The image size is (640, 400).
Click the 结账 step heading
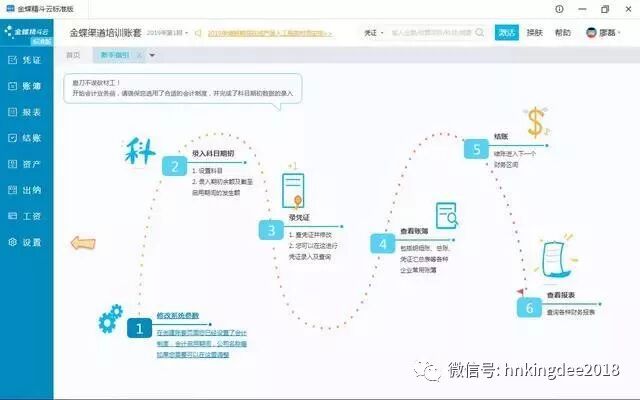click(501, 136)
